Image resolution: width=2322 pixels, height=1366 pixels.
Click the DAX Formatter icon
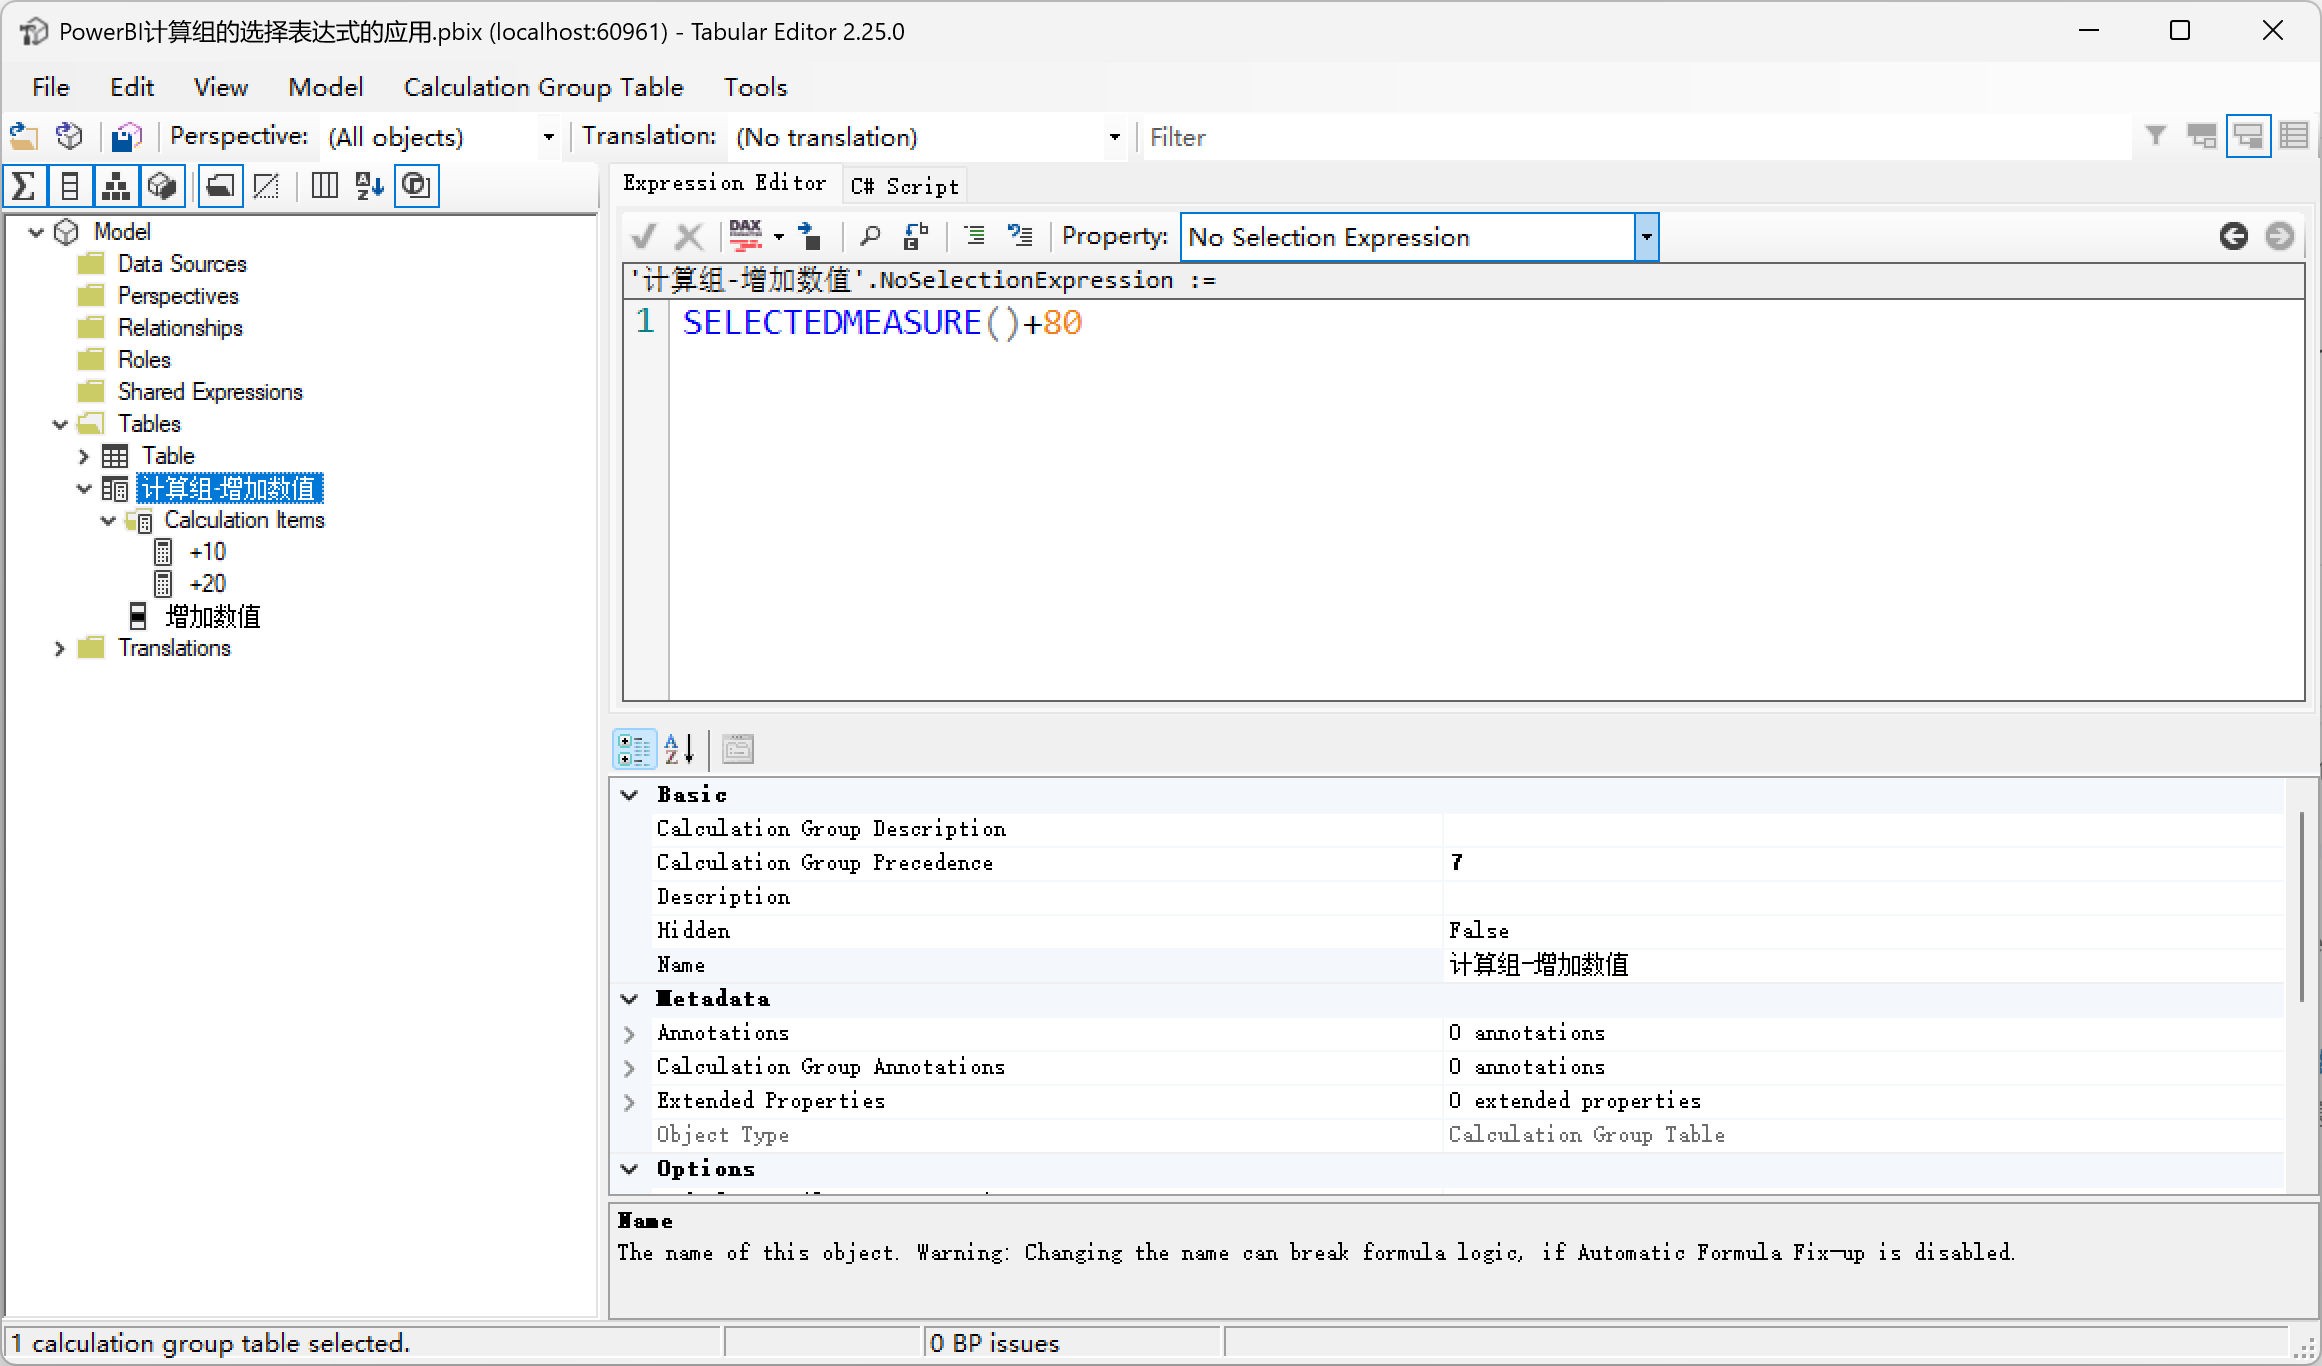point(746,237)
